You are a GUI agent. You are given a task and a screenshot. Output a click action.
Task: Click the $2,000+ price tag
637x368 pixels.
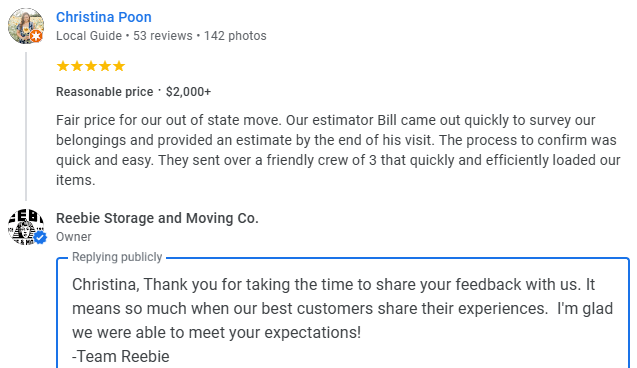click(188, 92)
